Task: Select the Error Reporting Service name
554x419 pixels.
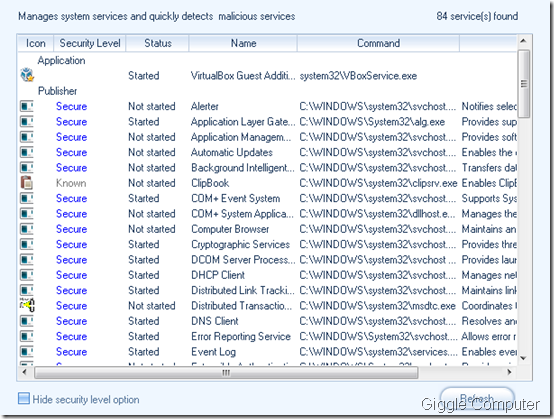Action: 241,336
